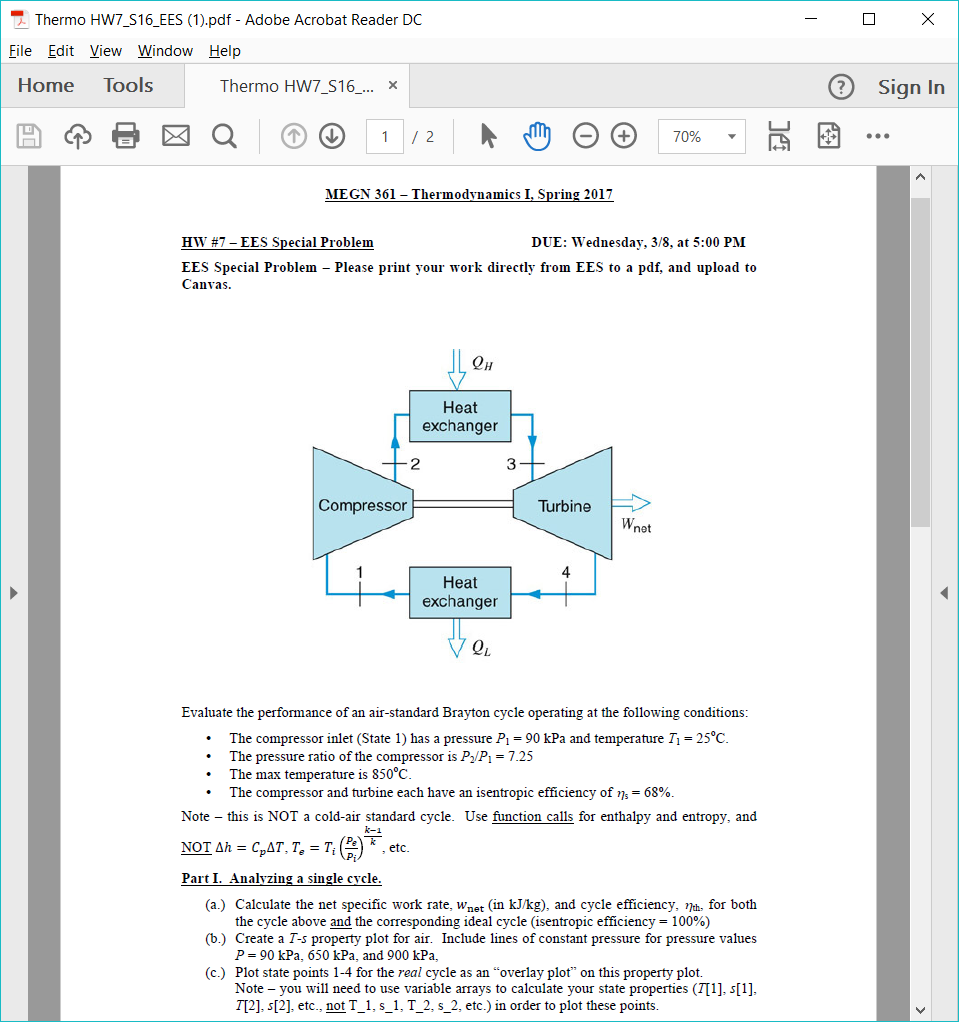Image resolution: width=959 pixels, height=1022 pixels.
Task: Zoom in on the document
Action: click(623, 135)
